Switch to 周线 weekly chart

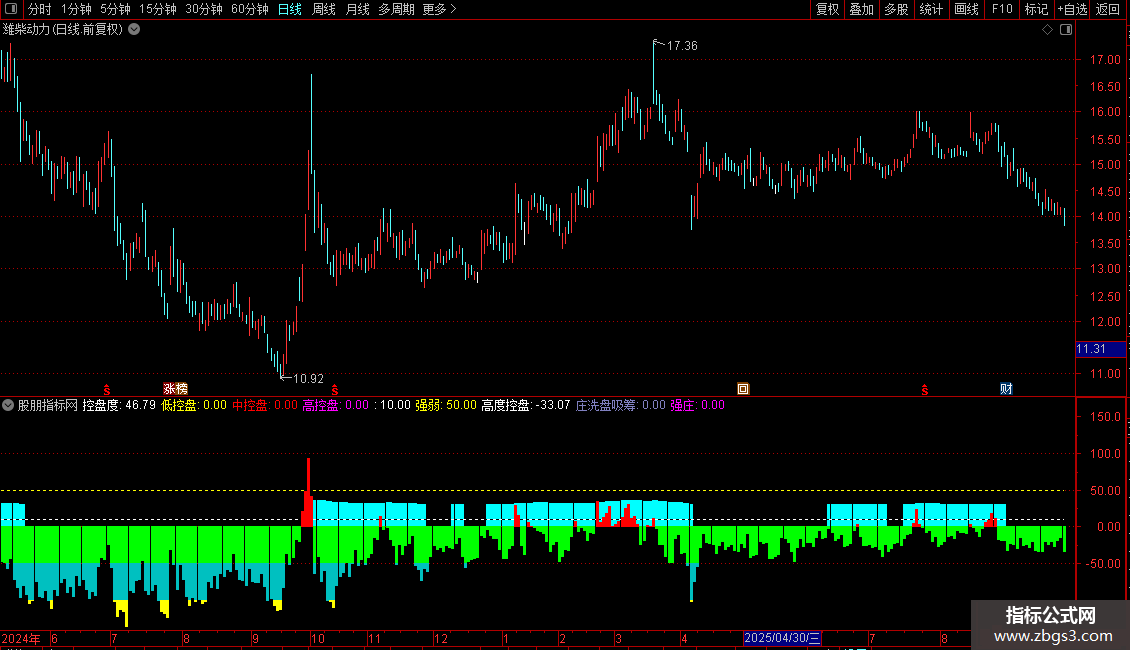[x=324, y=9]
